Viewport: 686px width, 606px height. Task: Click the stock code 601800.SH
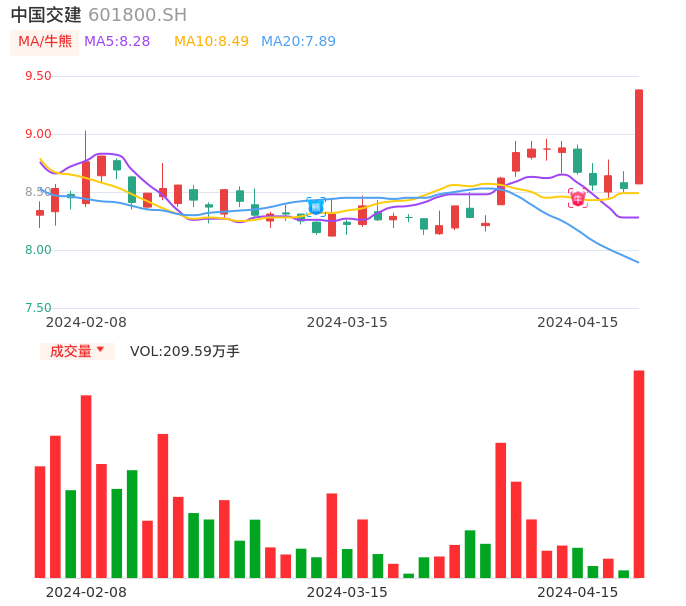coord(137,15)
